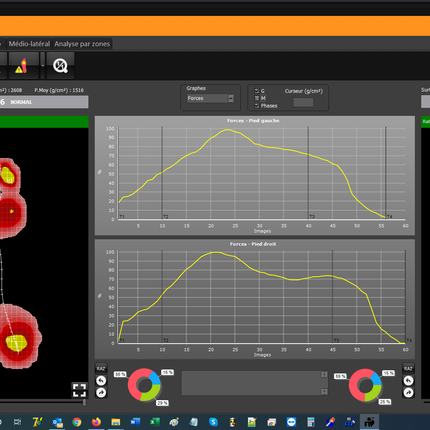Viewport: 430px width, 430px height.
Task: Open the foot risk warning tool icon
Action: click(23, 65)
